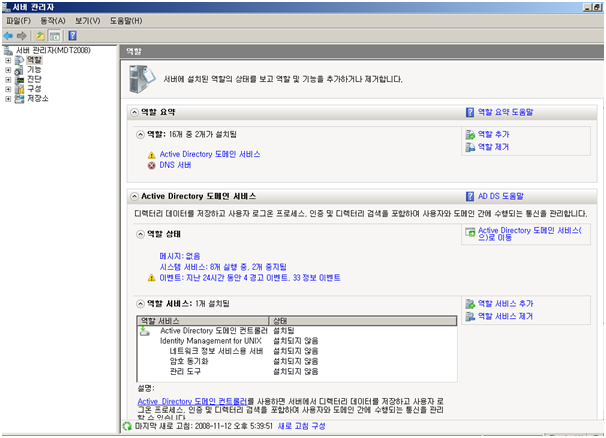Click the 새로 고침 구성 link
The height and width of the screenshot is (438, 606).
[301, 426]
